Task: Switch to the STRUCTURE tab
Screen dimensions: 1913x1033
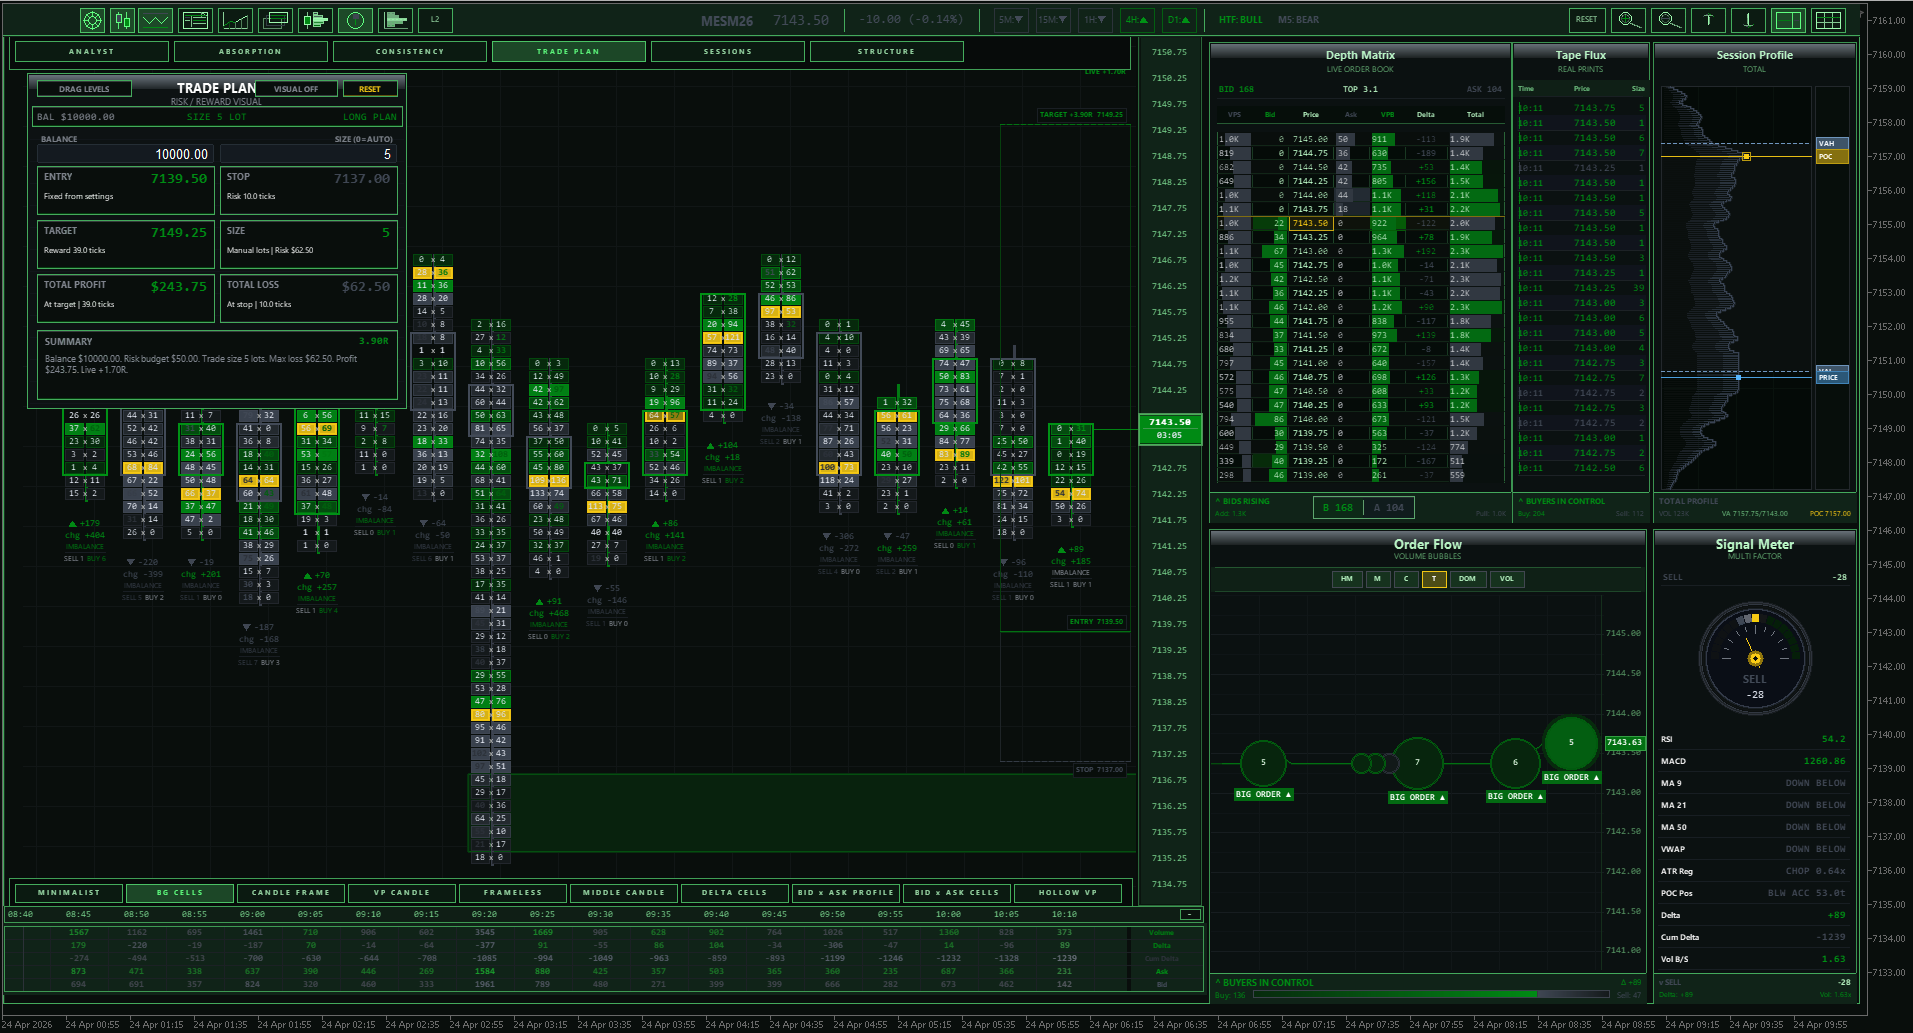Action: 886,51
